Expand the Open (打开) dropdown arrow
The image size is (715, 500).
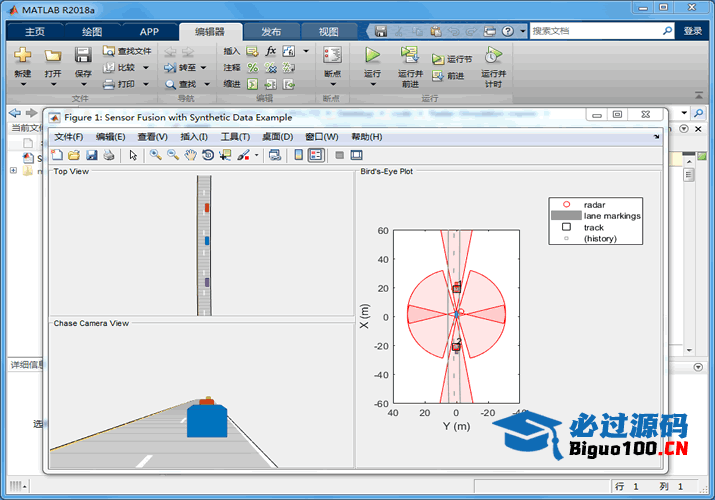pyautogui.click(x=53, y=84)
